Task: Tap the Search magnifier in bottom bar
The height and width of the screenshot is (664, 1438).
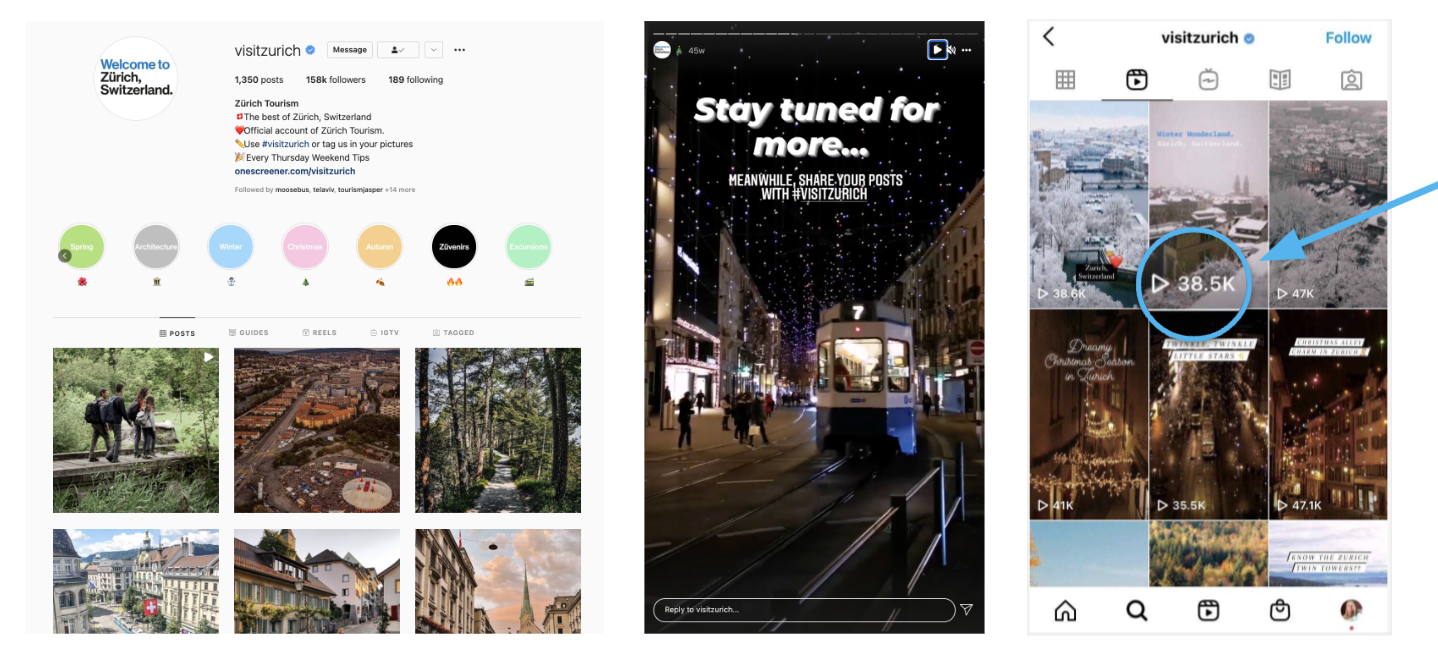Action: click(1137, 610)
